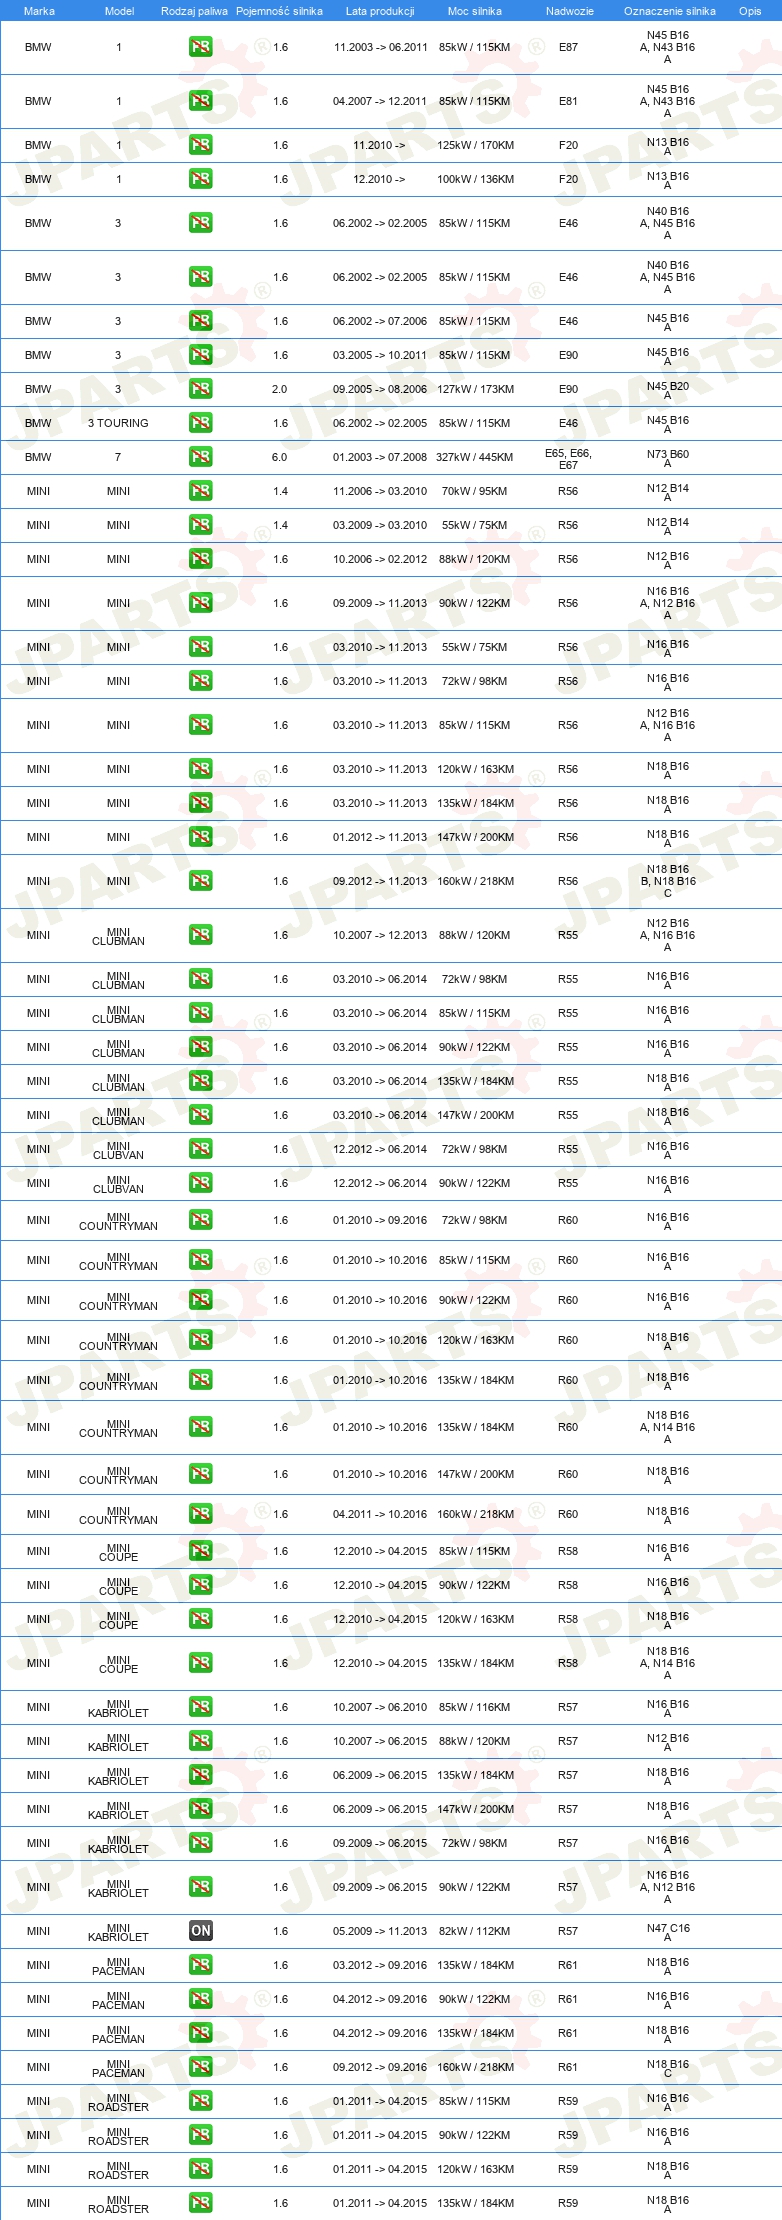The image size is (782, 2220).
Task: Click the Lata produkcji column header
Action: coord(380,11)
